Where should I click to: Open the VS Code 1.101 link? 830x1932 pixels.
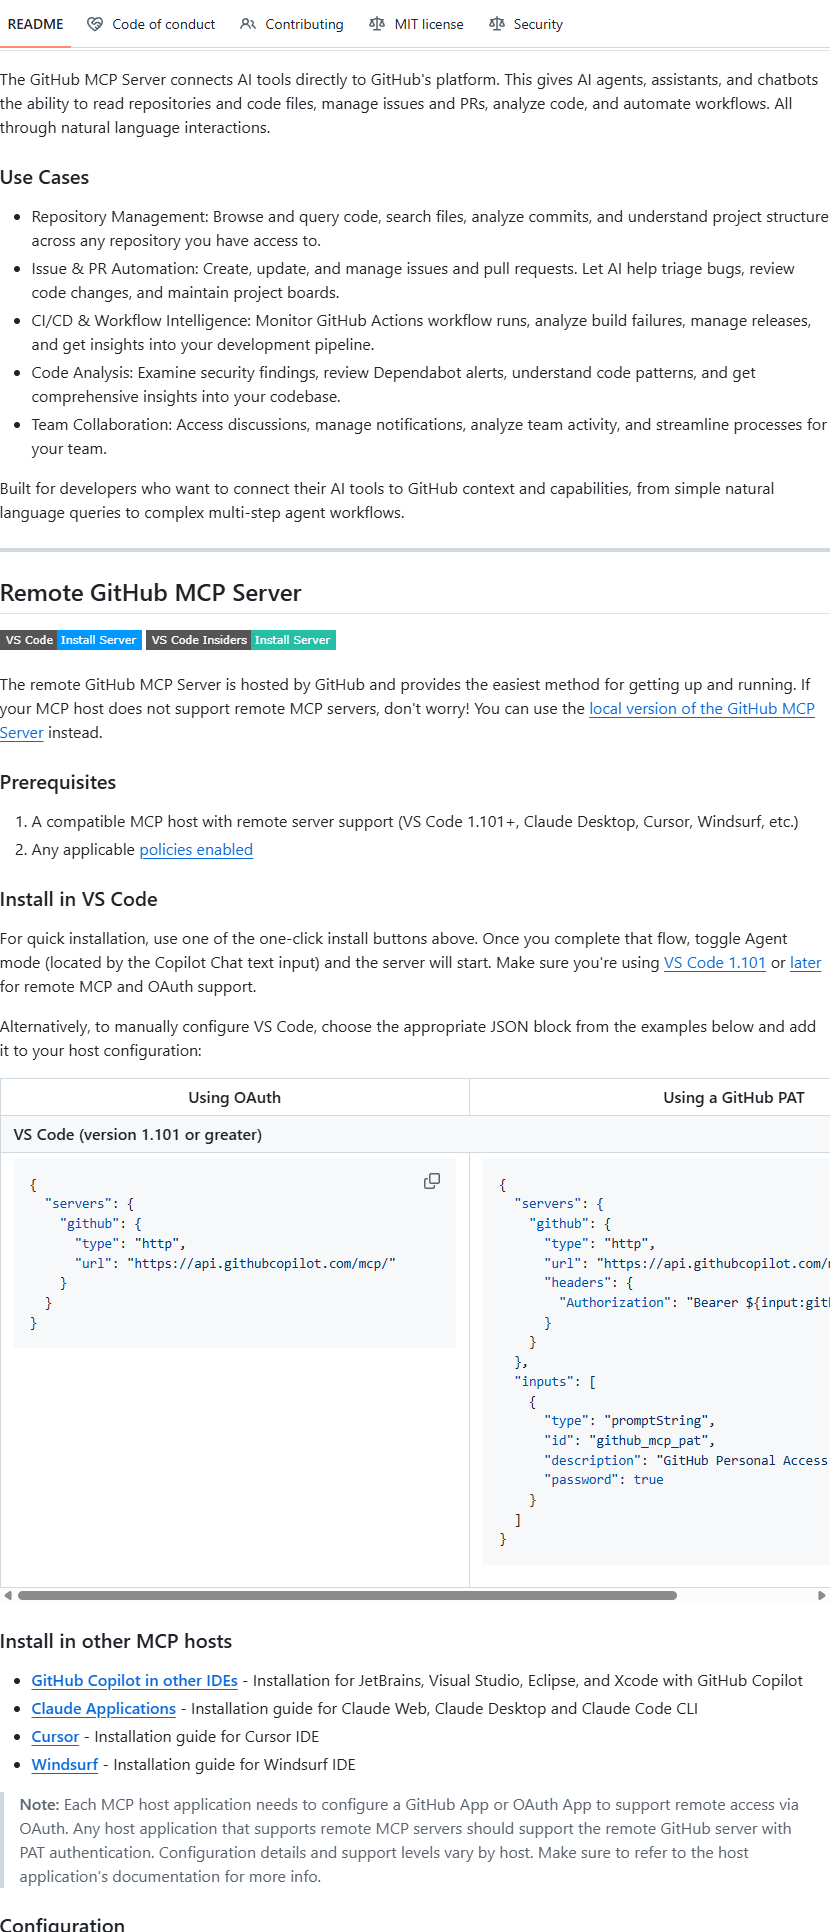715,962
